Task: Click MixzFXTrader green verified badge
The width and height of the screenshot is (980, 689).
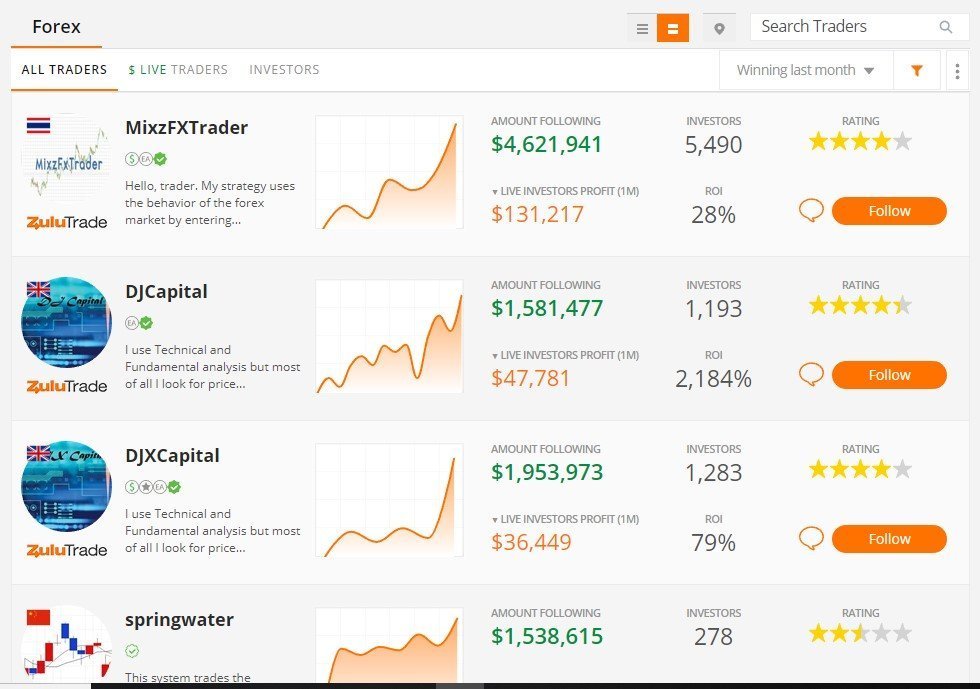Action: point(161,159)
